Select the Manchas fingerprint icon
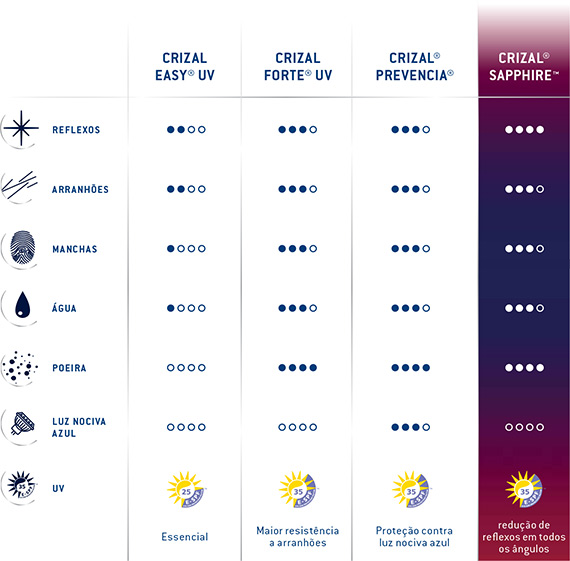 click(22, 247)
